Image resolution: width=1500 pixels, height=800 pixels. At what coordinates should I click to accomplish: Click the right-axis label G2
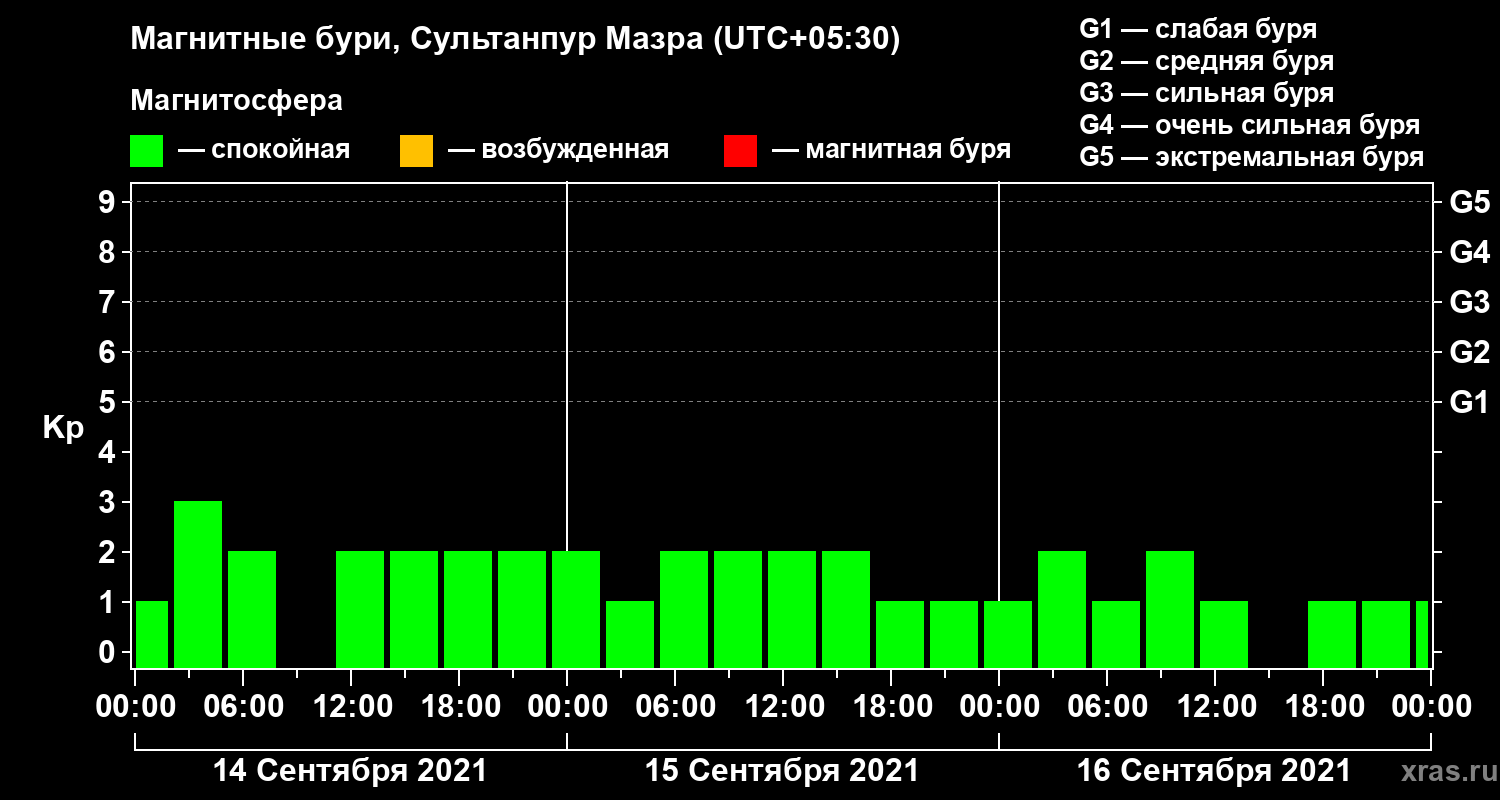[1469, 352]
